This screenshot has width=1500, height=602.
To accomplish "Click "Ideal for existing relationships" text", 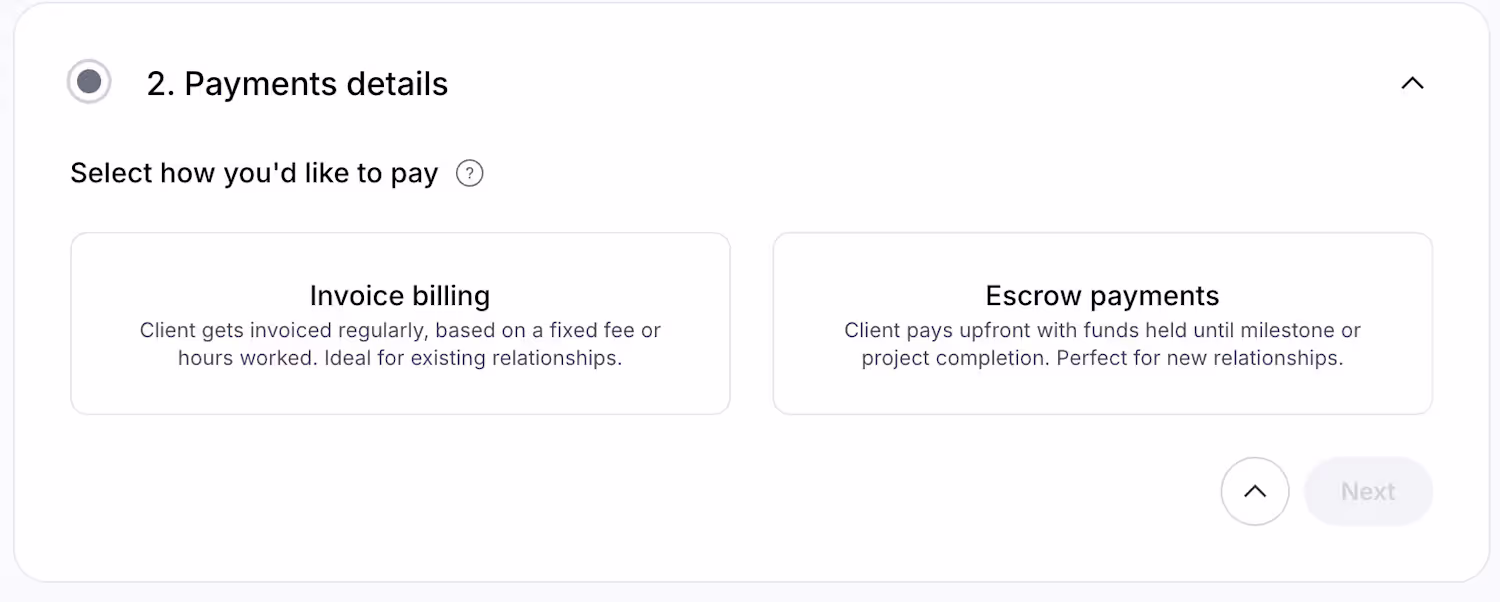I will point(473,358).
